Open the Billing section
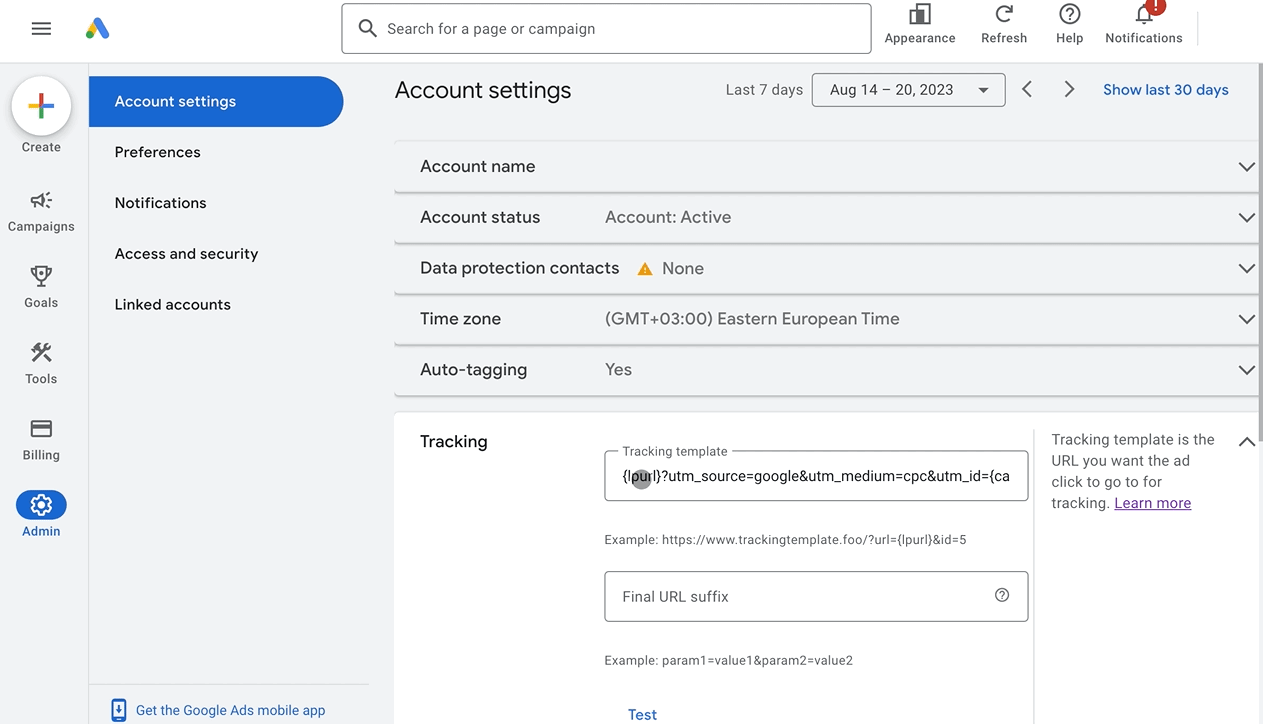 (x=41, y=440)
